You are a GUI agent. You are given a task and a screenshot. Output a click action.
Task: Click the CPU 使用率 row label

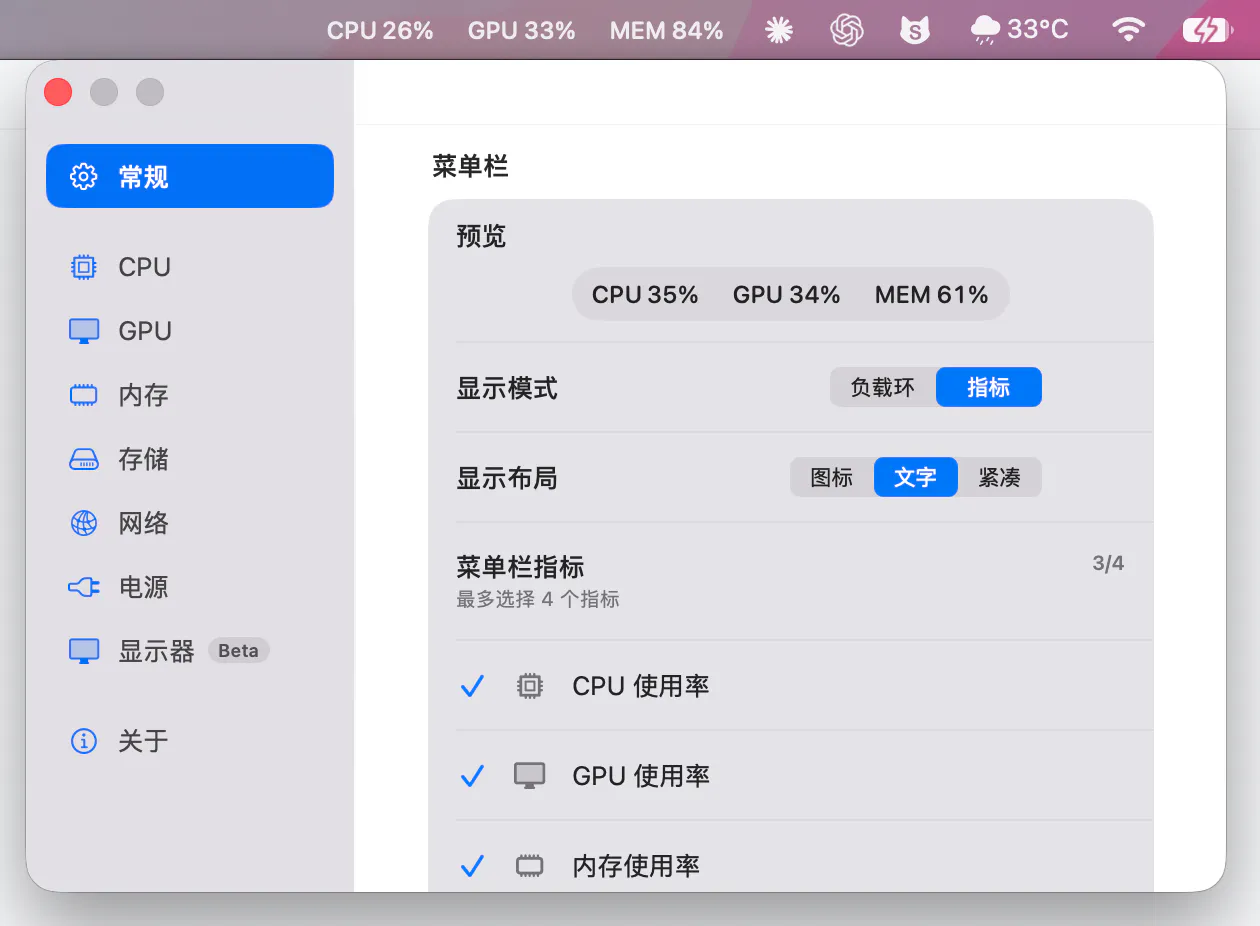(641, 687)
